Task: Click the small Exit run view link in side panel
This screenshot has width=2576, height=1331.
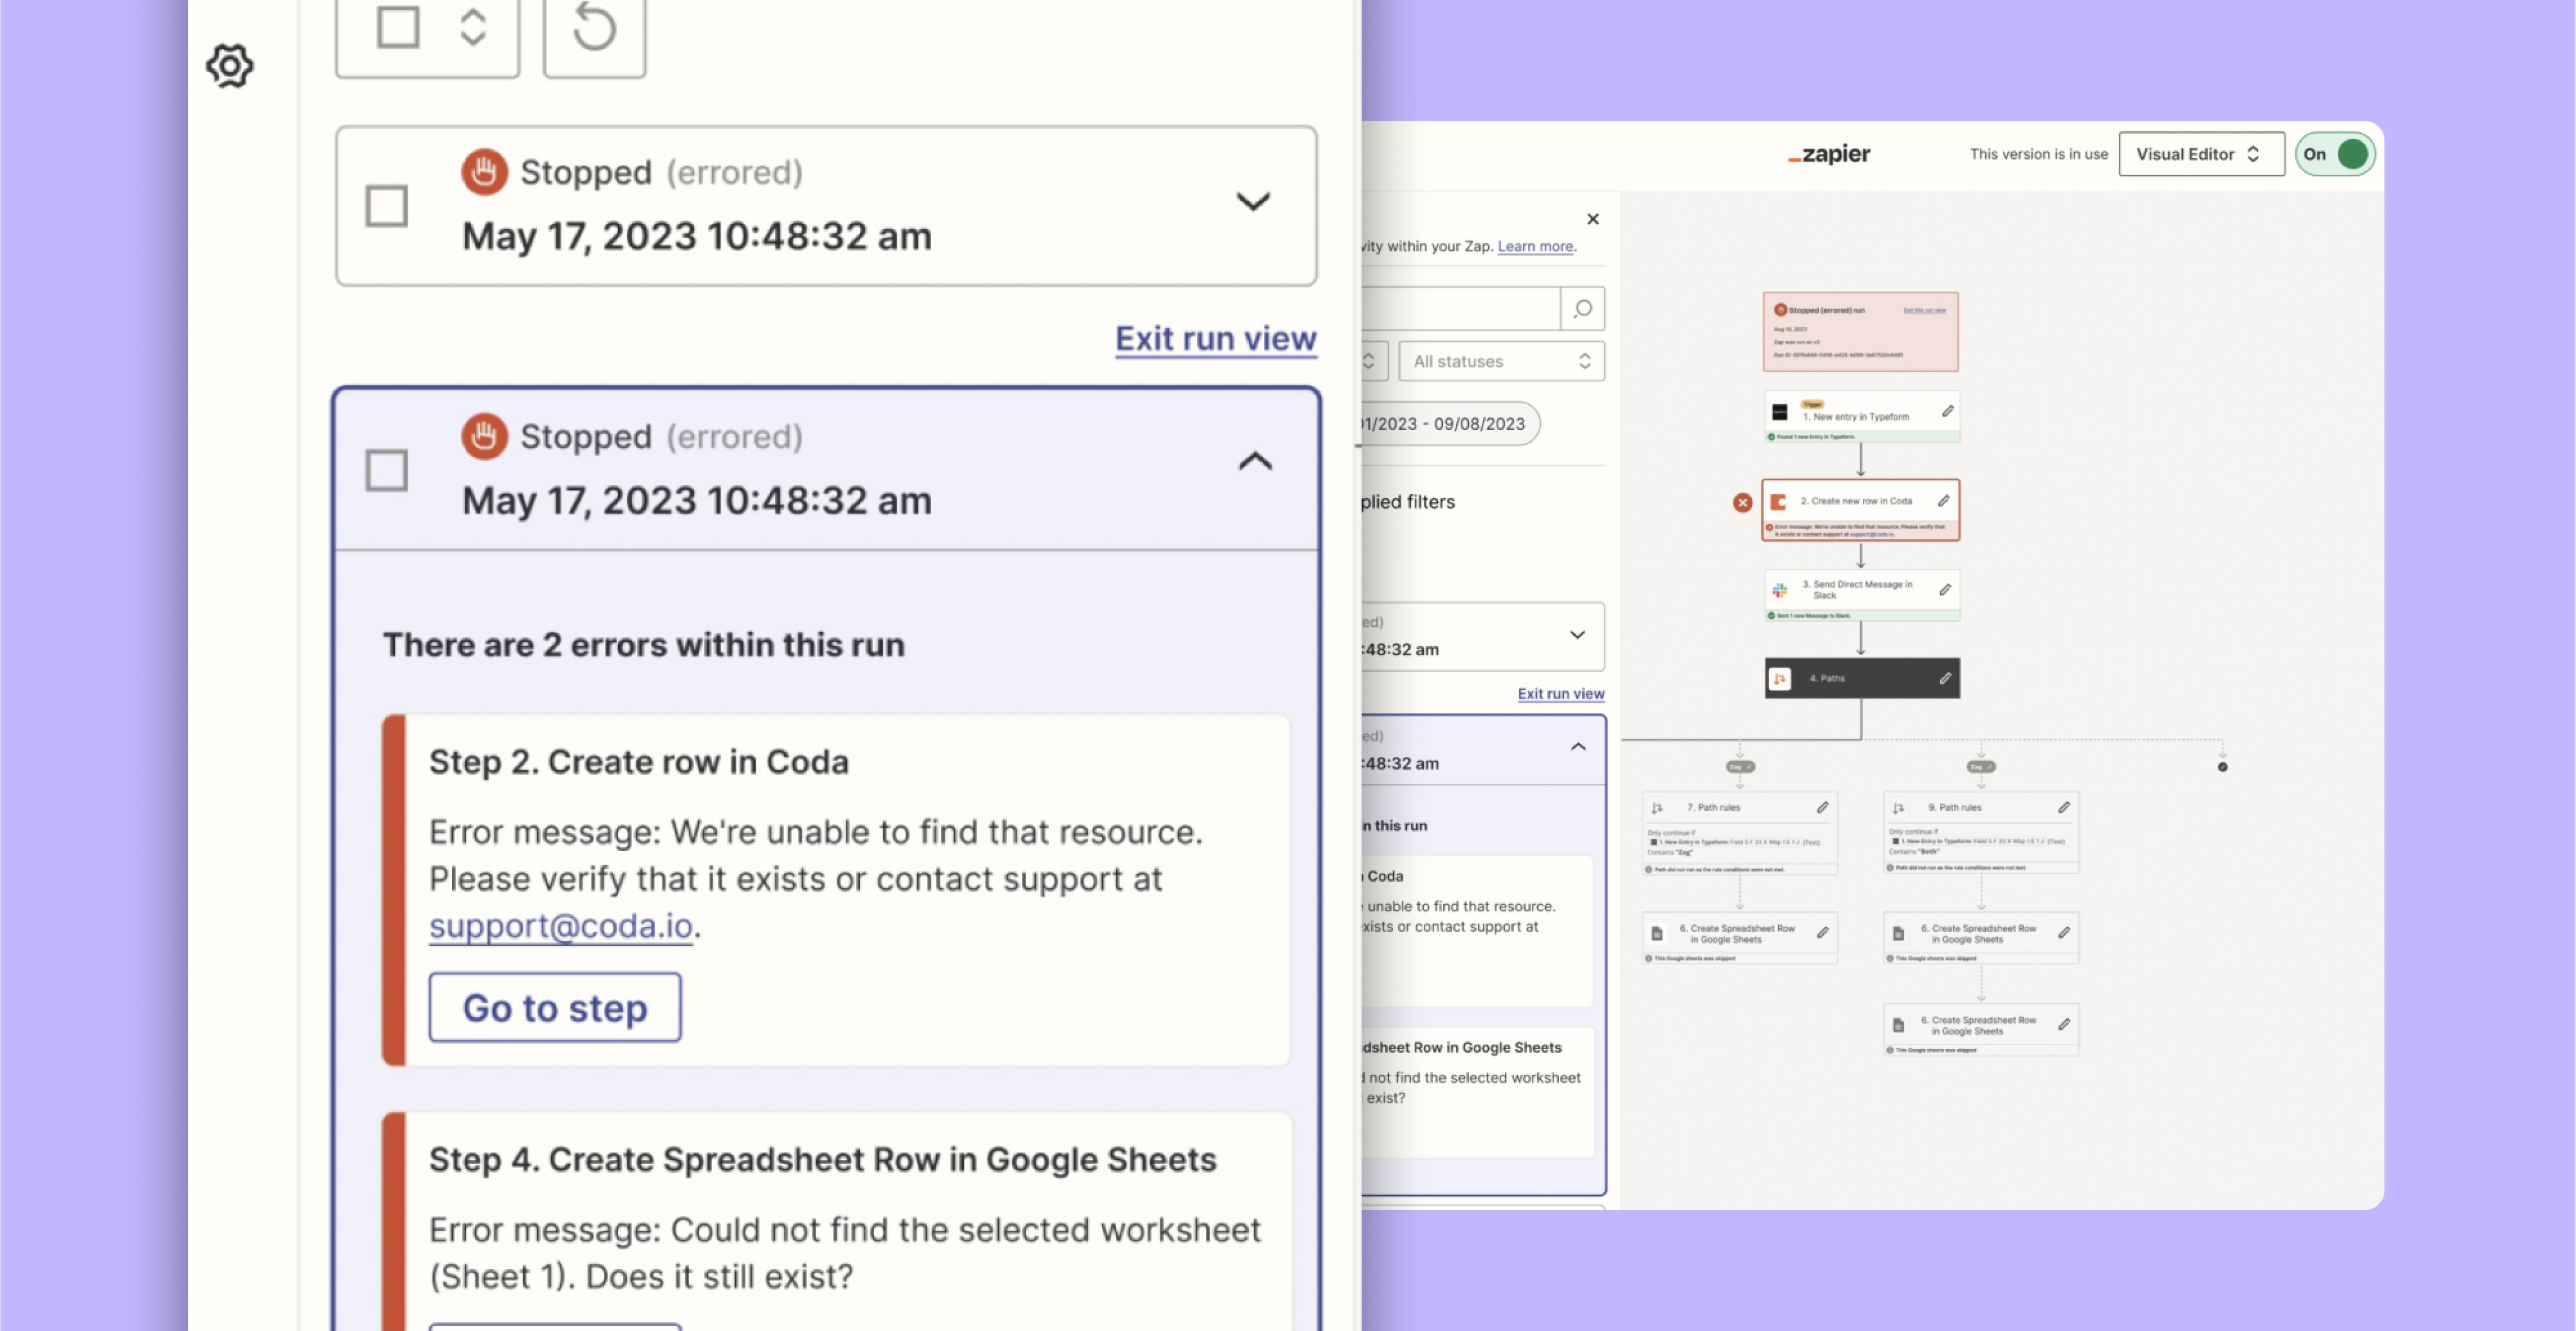Action: pyautogui.click(x=1561, y=694)
